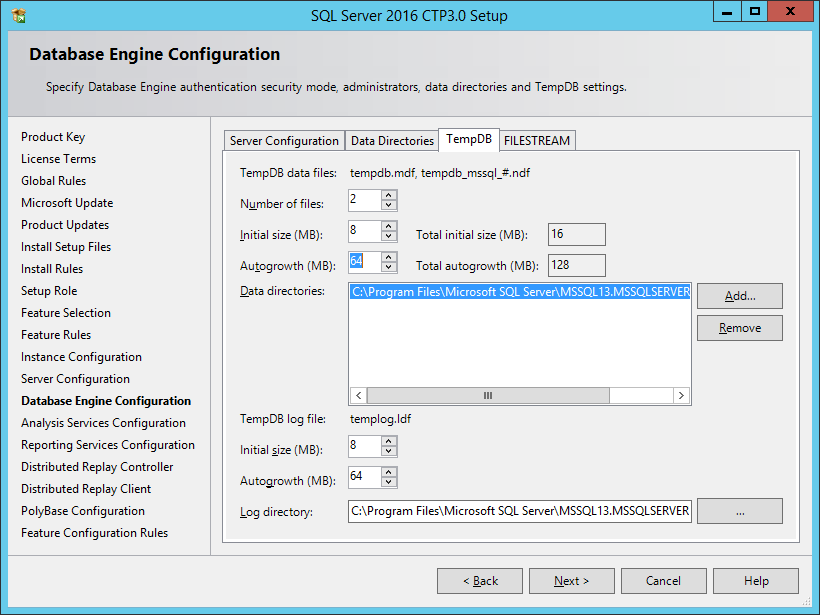
Task: Click the log file Initial size field
Action: [x=365, y=446]
